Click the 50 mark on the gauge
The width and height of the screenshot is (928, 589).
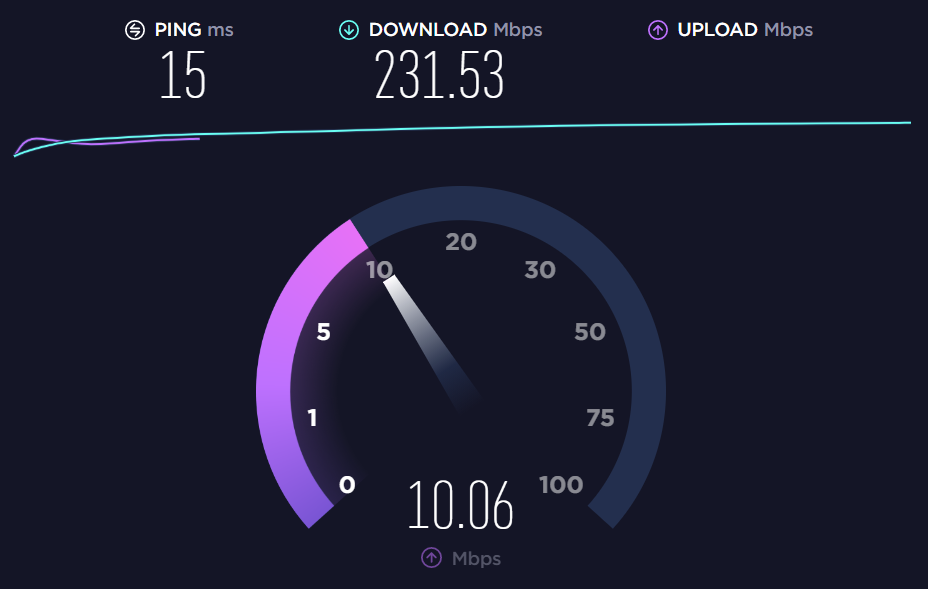coord(589,331)
